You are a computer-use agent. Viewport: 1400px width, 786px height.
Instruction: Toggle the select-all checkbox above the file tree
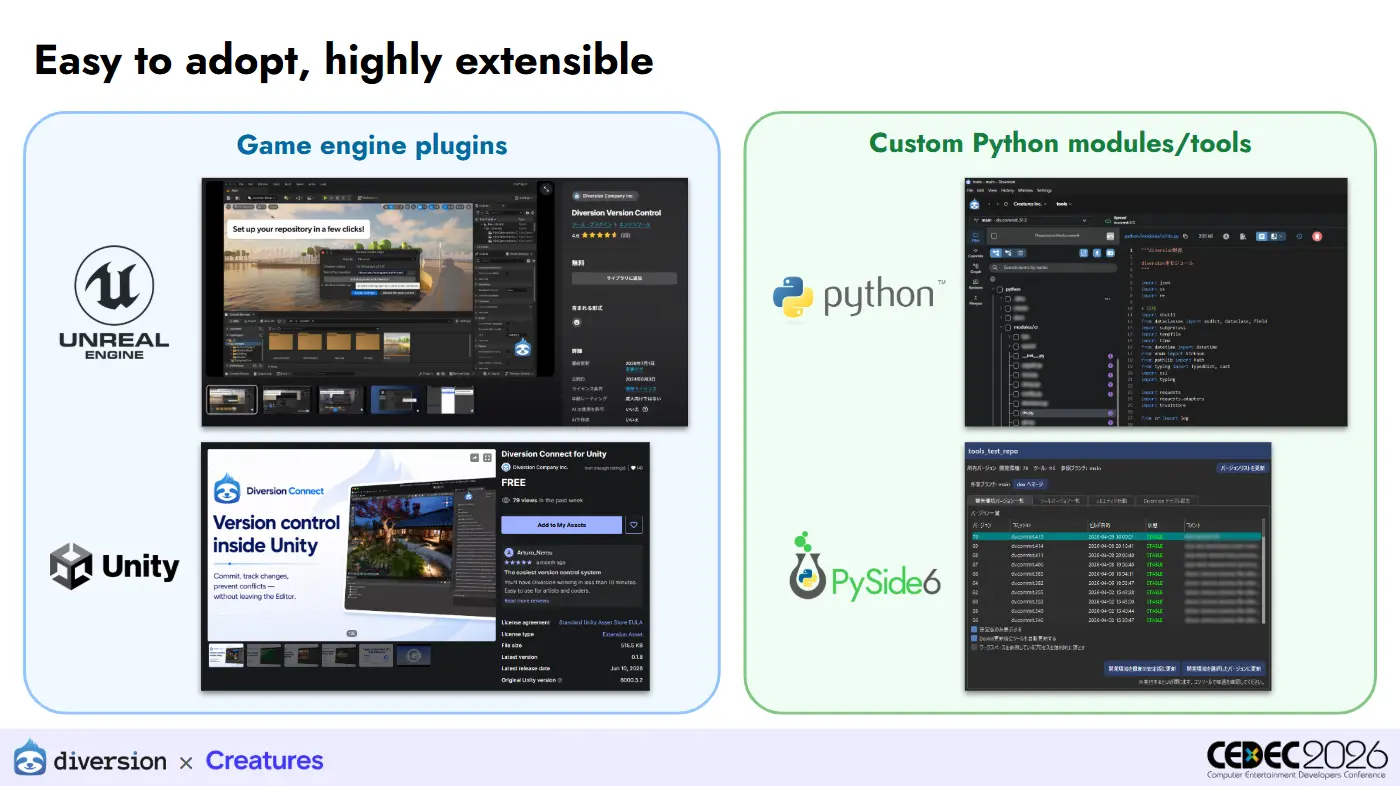pyautogui.click(x=994, y=236)
